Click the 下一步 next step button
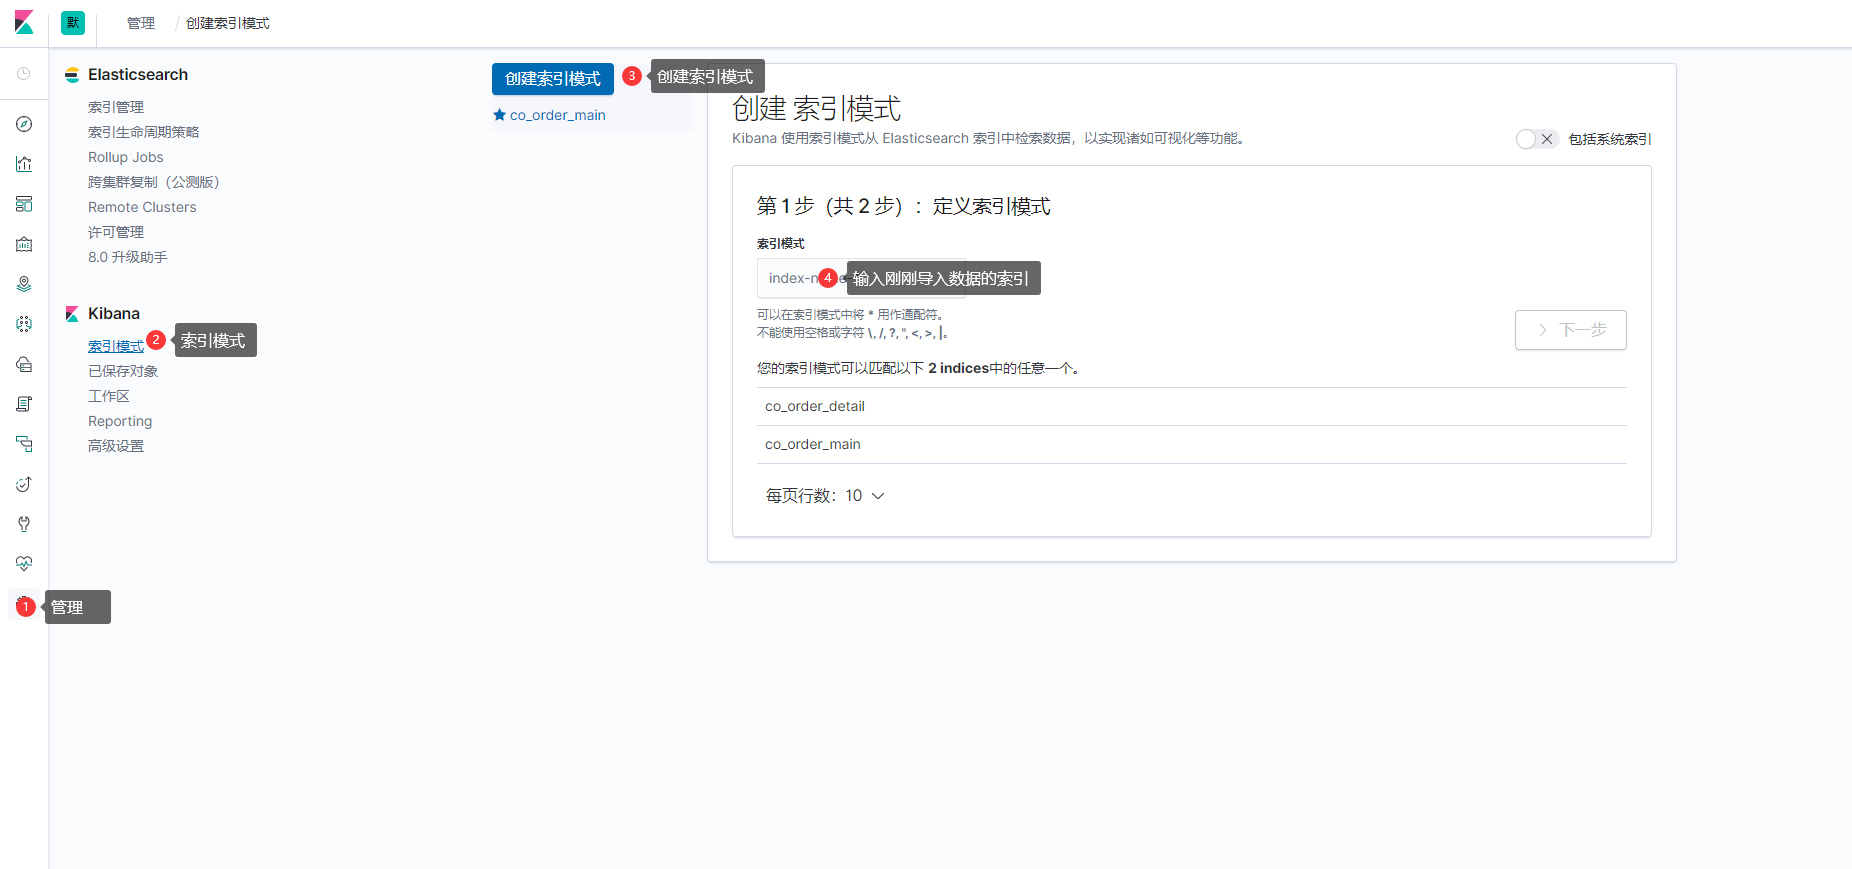The width and height of the screenshot is (1852, 869). click(1571, 330)
